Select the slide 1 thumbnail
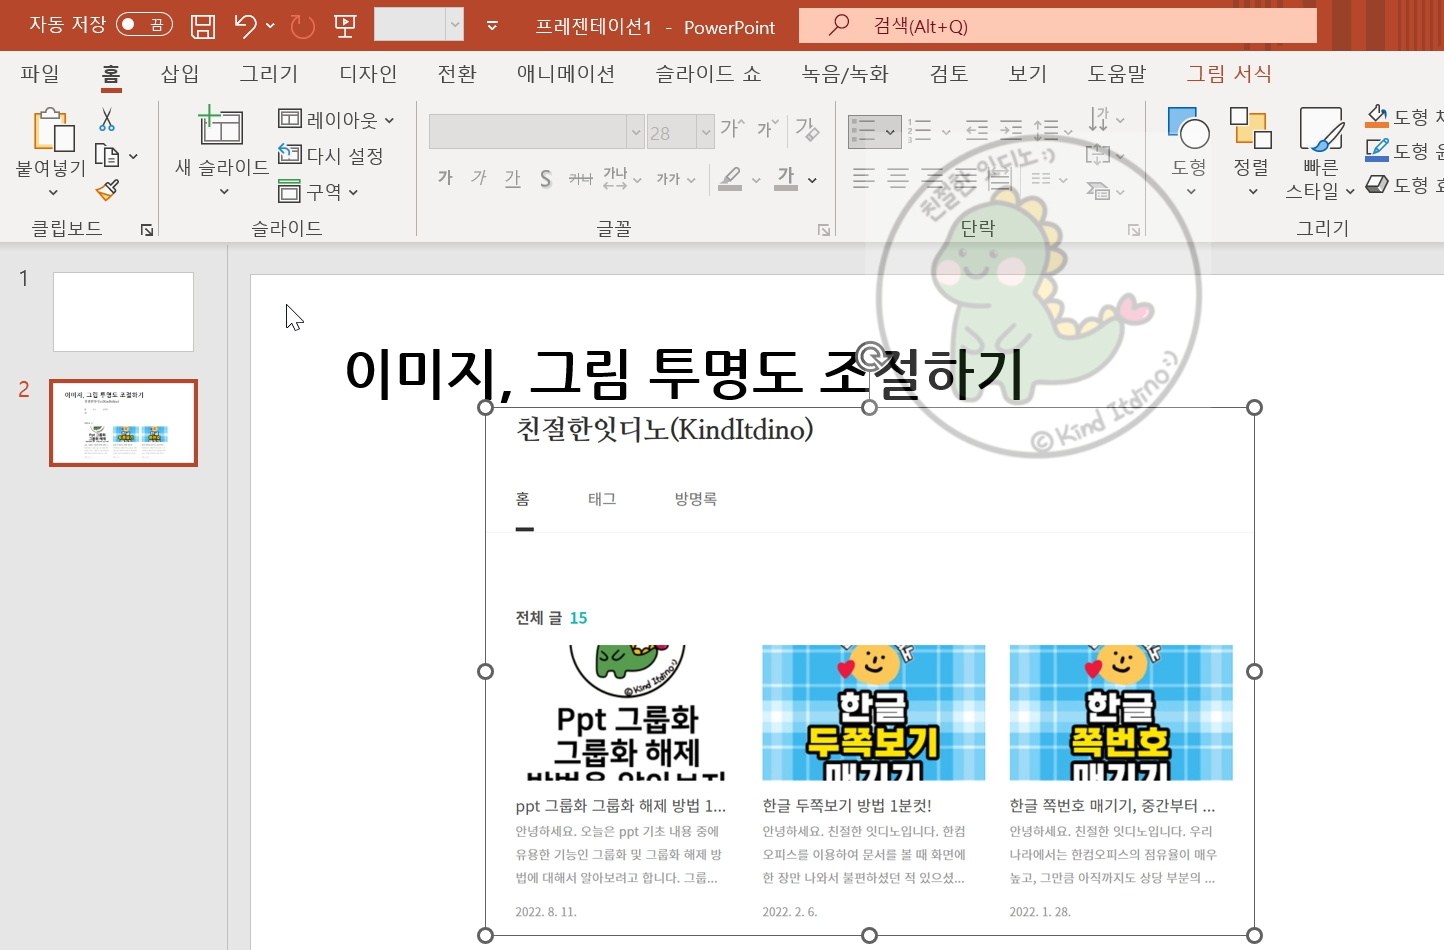The image size is (1444, 950). pyautogui.click(x=123, y=312)
